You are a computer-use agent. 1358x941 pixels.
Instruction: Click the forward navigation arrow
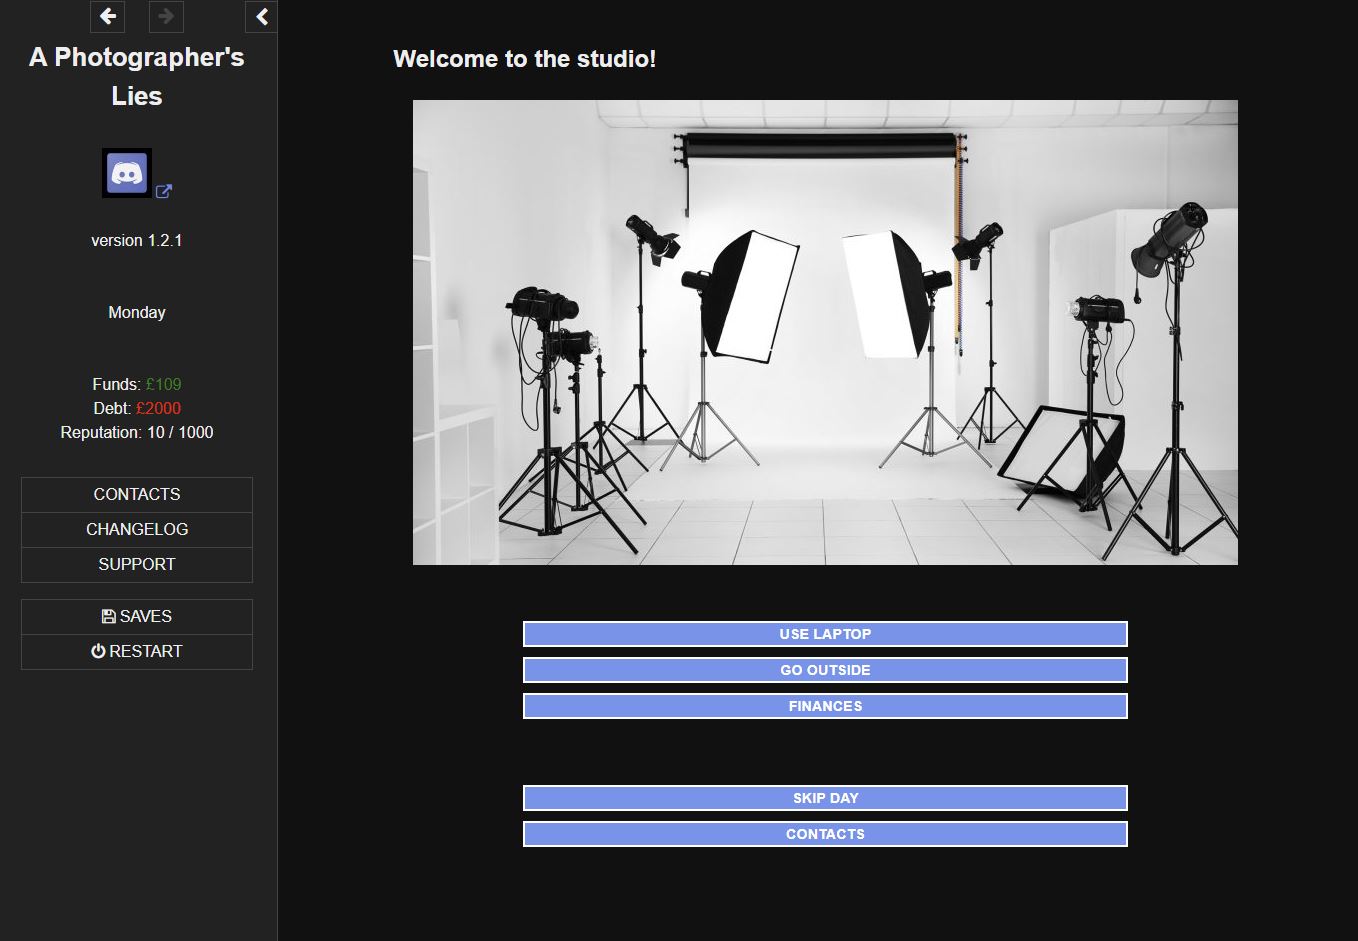[166, 17]
